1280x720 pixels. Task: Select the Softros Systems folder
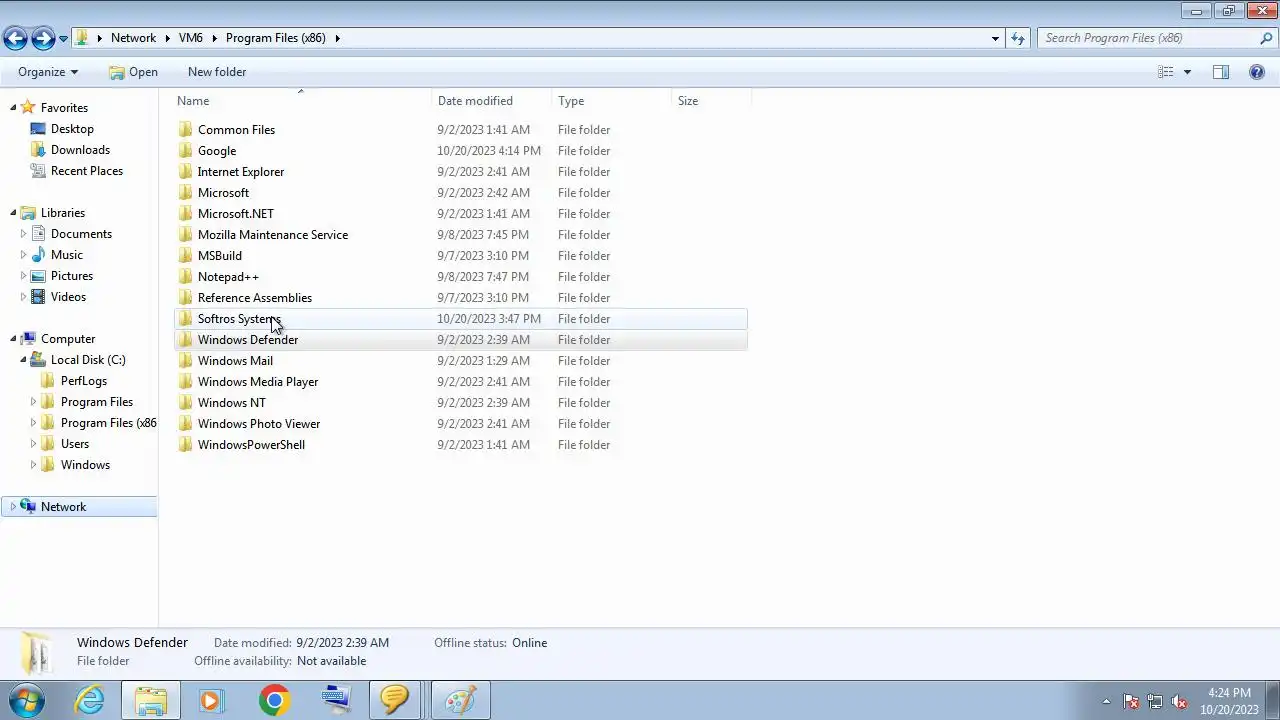460,319
